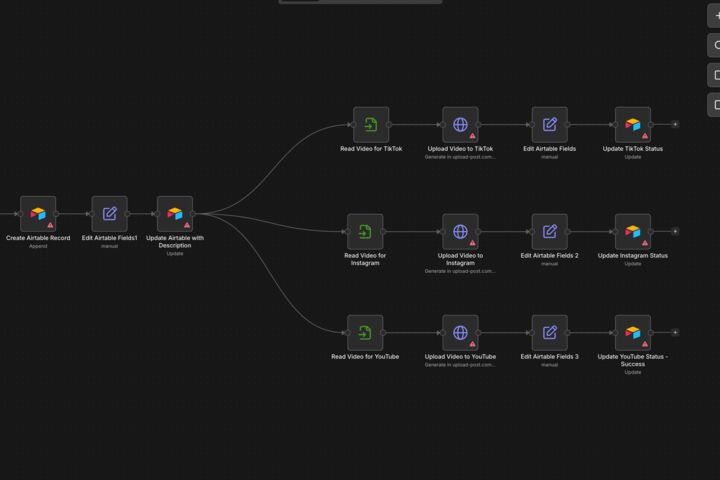Click the 'Read Video for Instagram' label

(x=365, y=259)
